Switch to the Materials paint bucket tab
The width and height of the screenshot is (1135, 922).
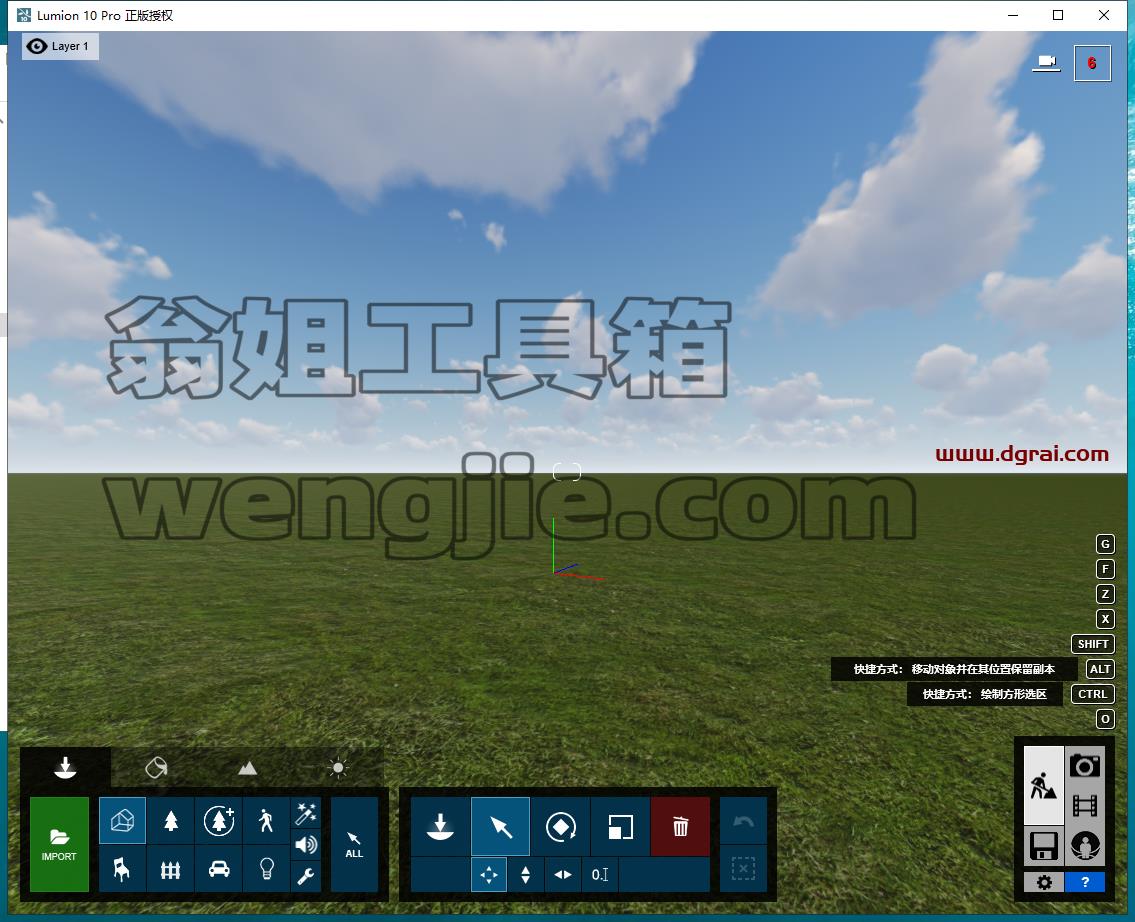point(156,767)
